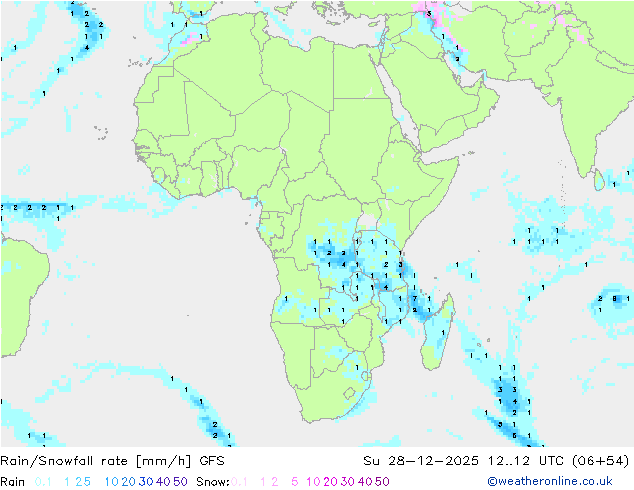Screen dimensions: 634x490
Task: Click the 'Snow:' legend label
Action: coord(213,482)
